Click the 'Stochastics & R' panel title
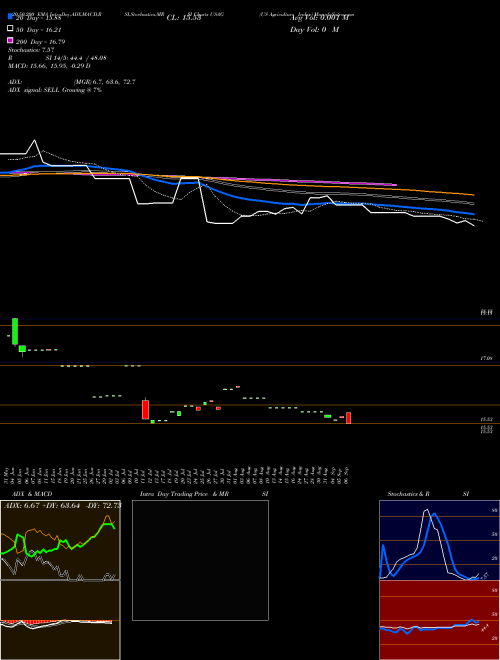Screen dimensions: 500x660 point(408,494)
